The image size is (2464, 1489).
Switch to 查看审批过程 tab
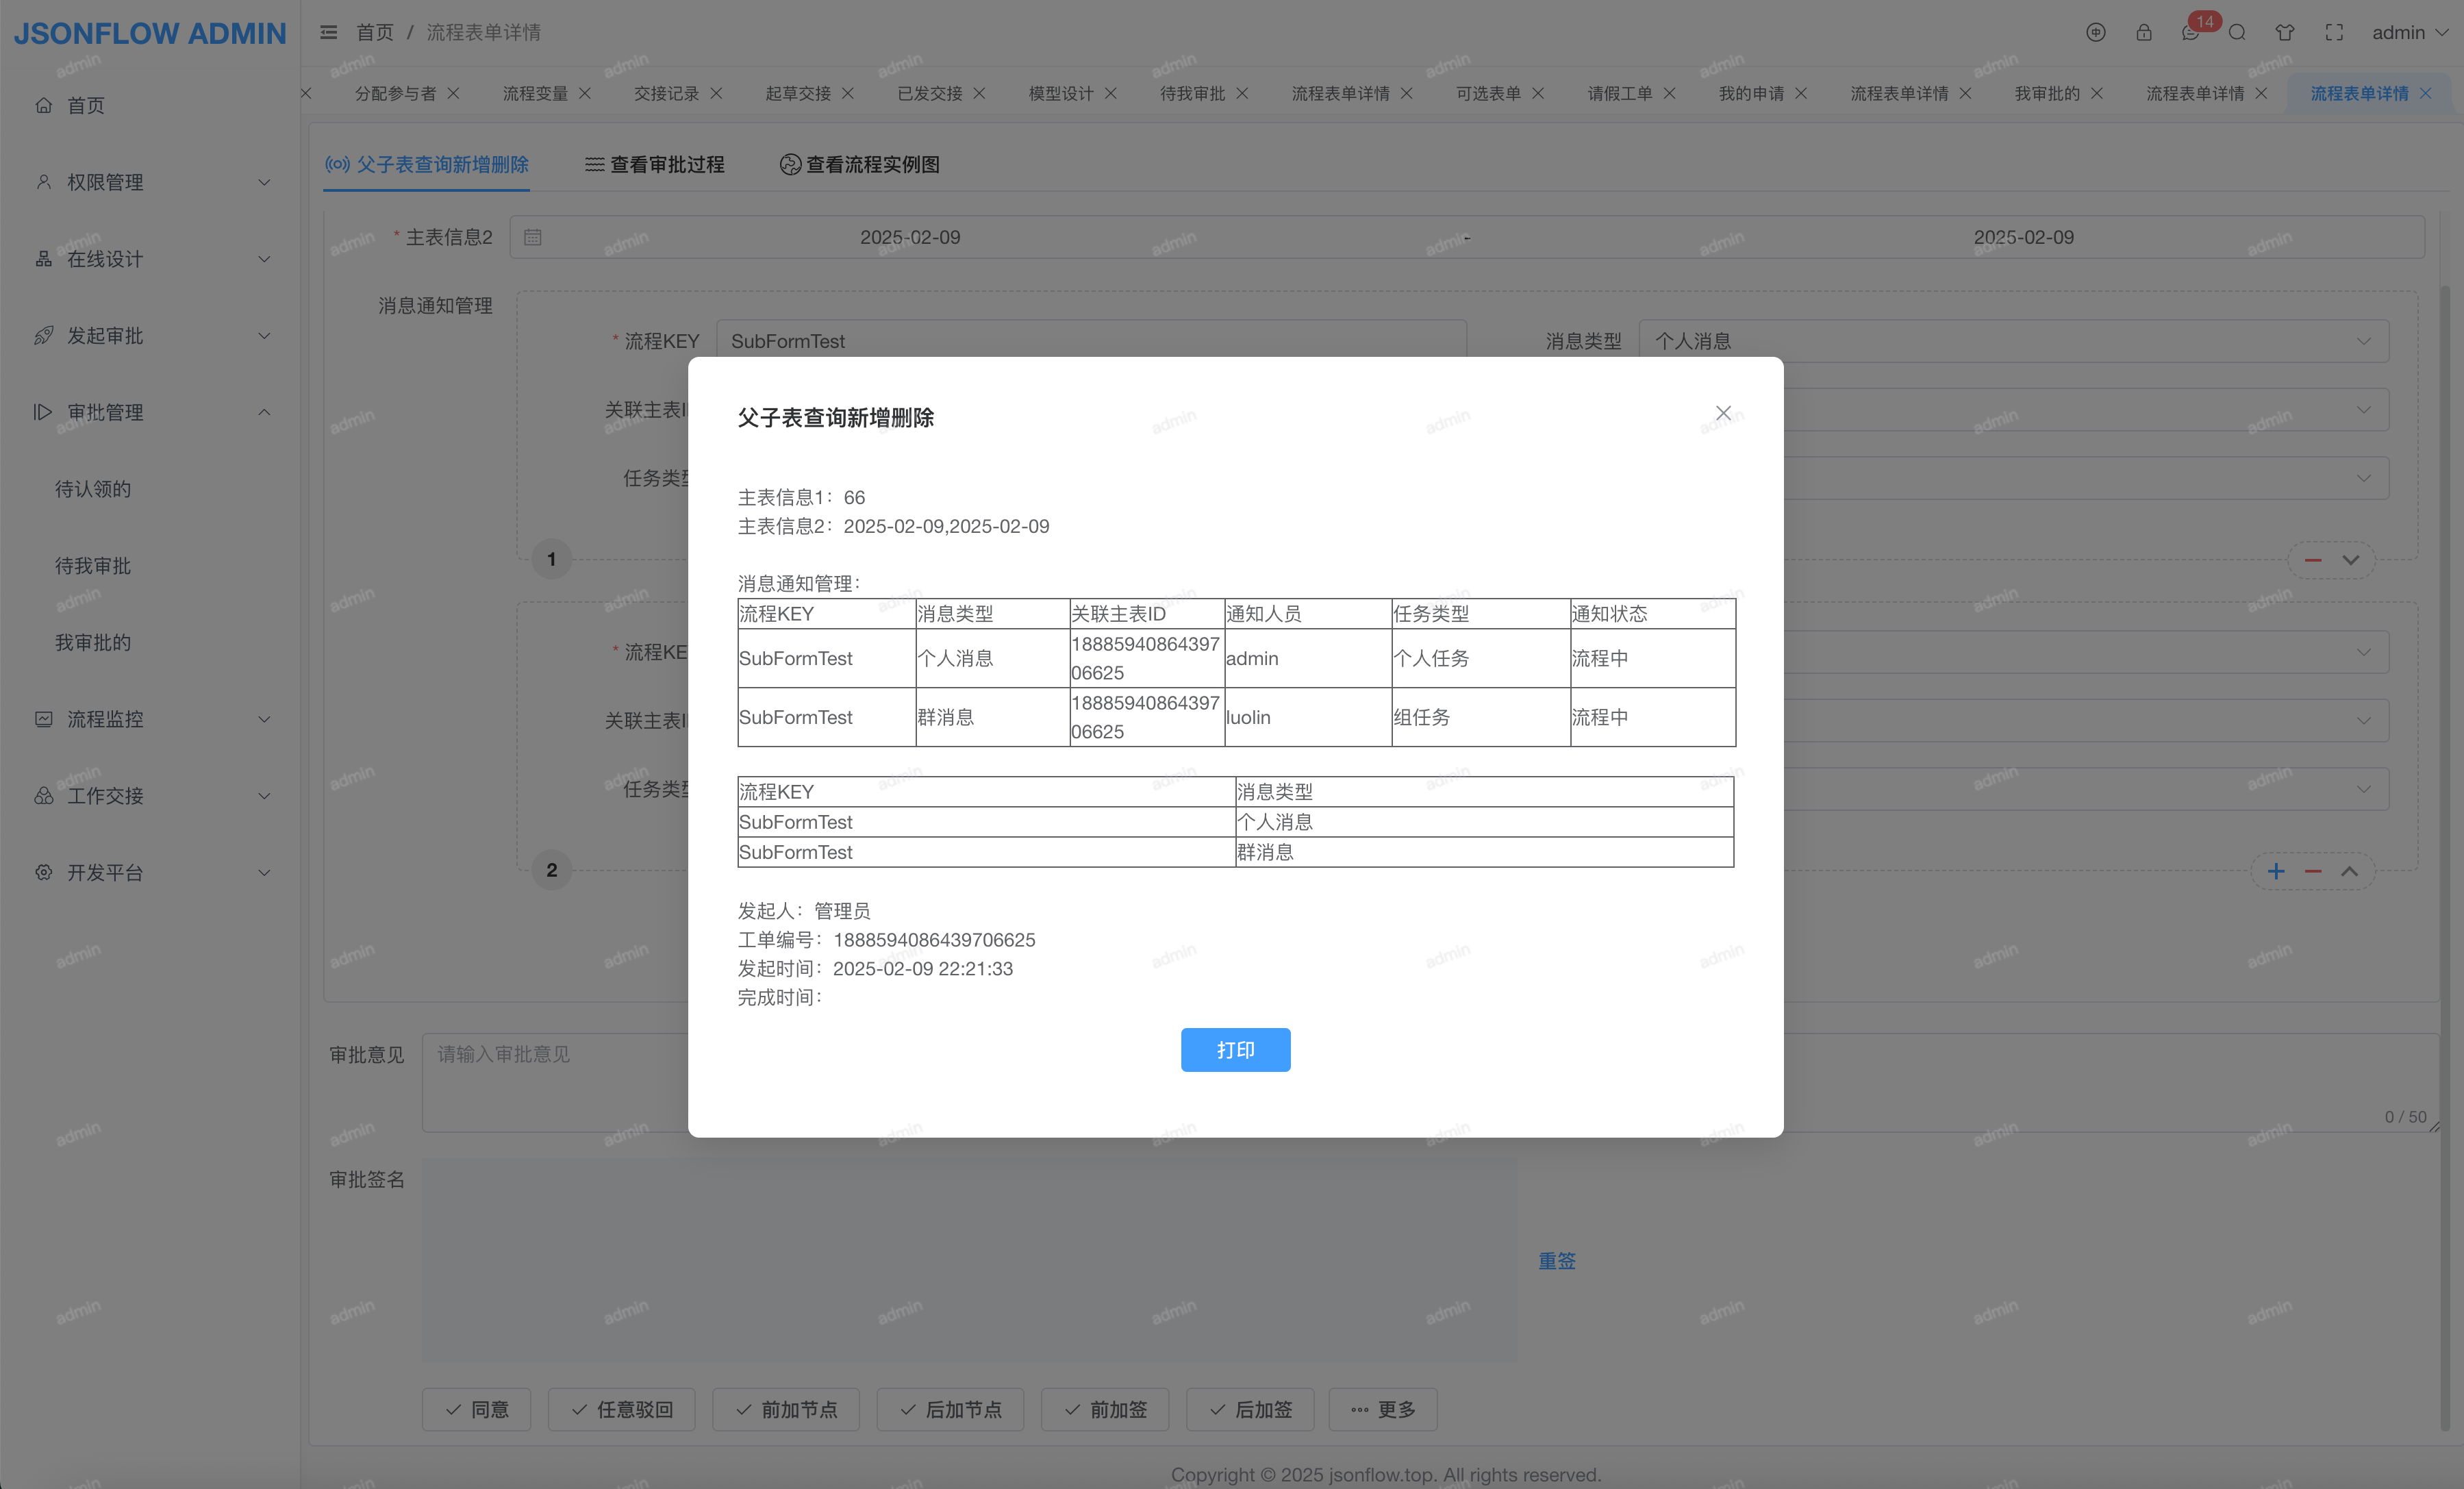click(x=655, y=164)
